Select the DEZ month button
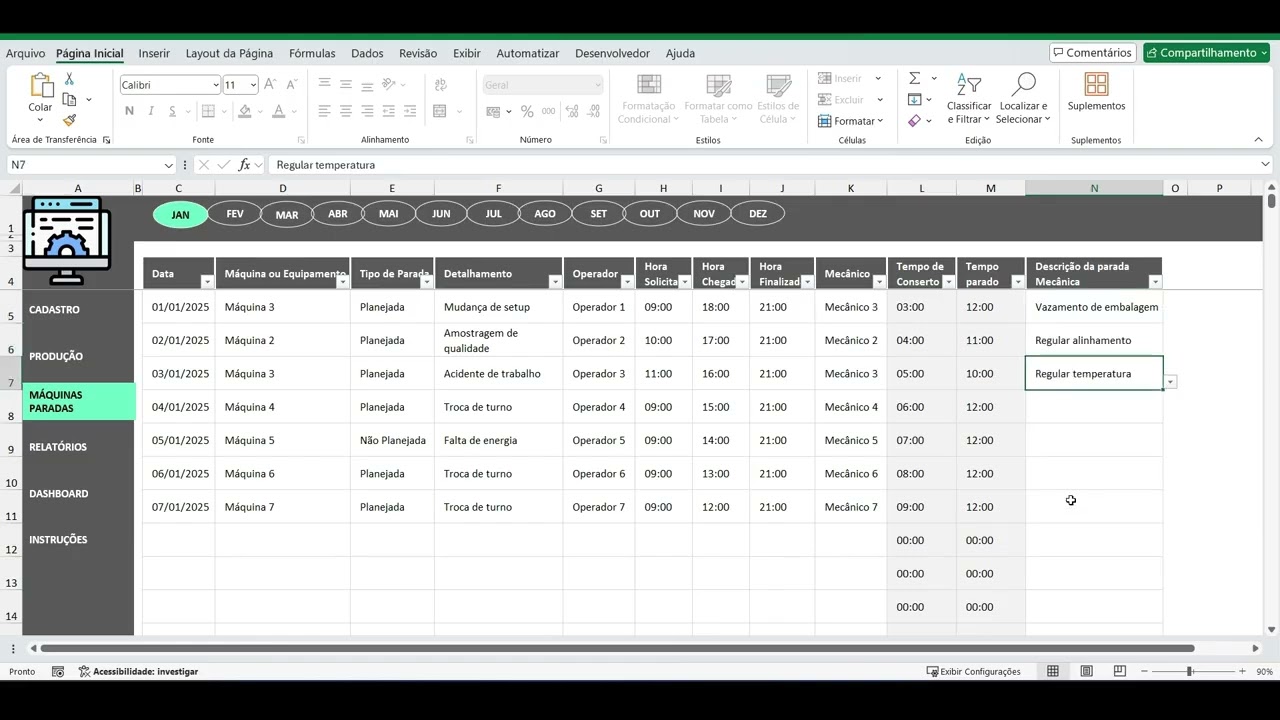Viewport: 1280px width, 720px height. (x=758, y=214)
